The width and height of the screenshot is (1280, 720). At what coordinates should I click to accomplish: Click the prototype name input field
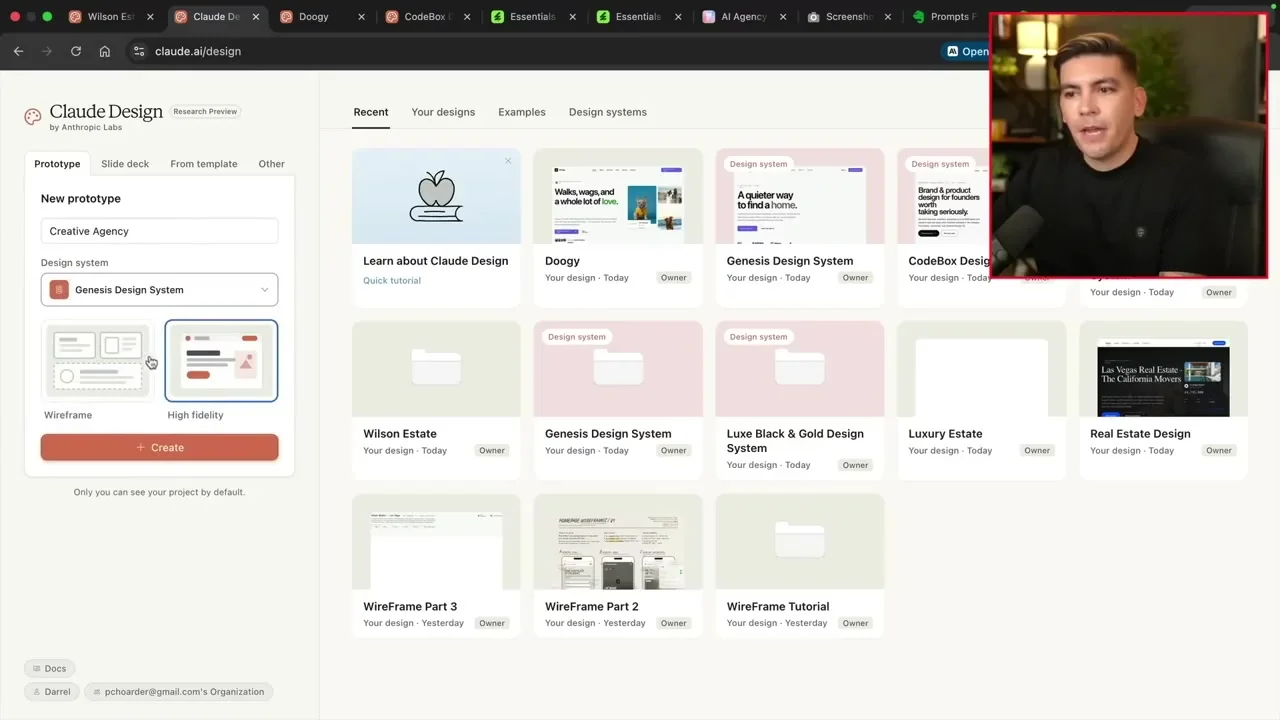pyautogui.click(x=159, y=231)
